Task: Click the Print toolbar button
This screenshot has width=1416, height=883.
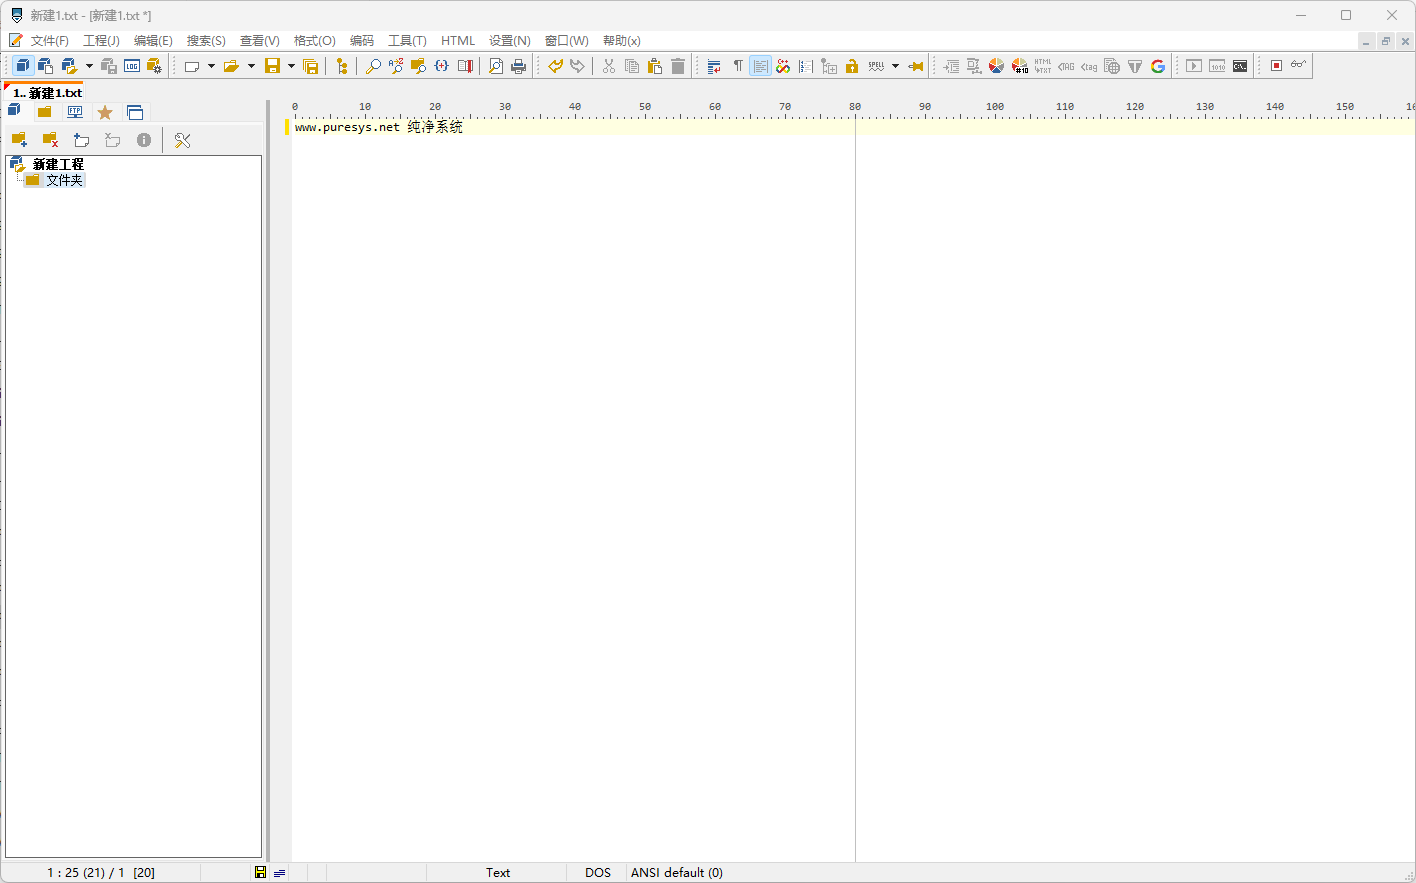Action: point(518,65)
